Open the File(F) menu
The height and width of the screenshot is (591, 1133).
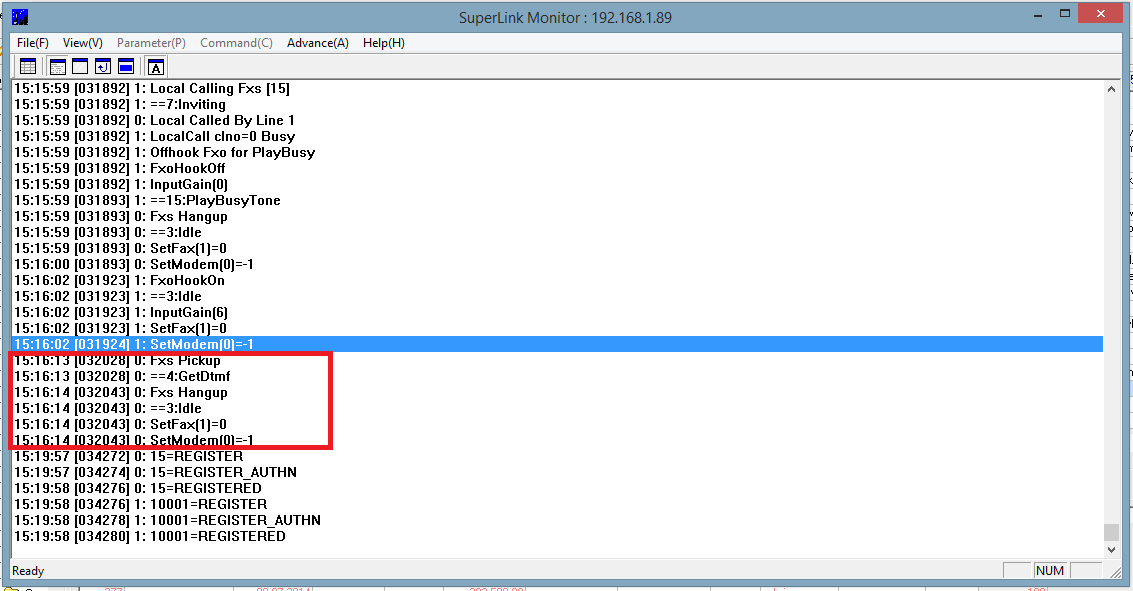pyautogui.click(x=33, y=43)
